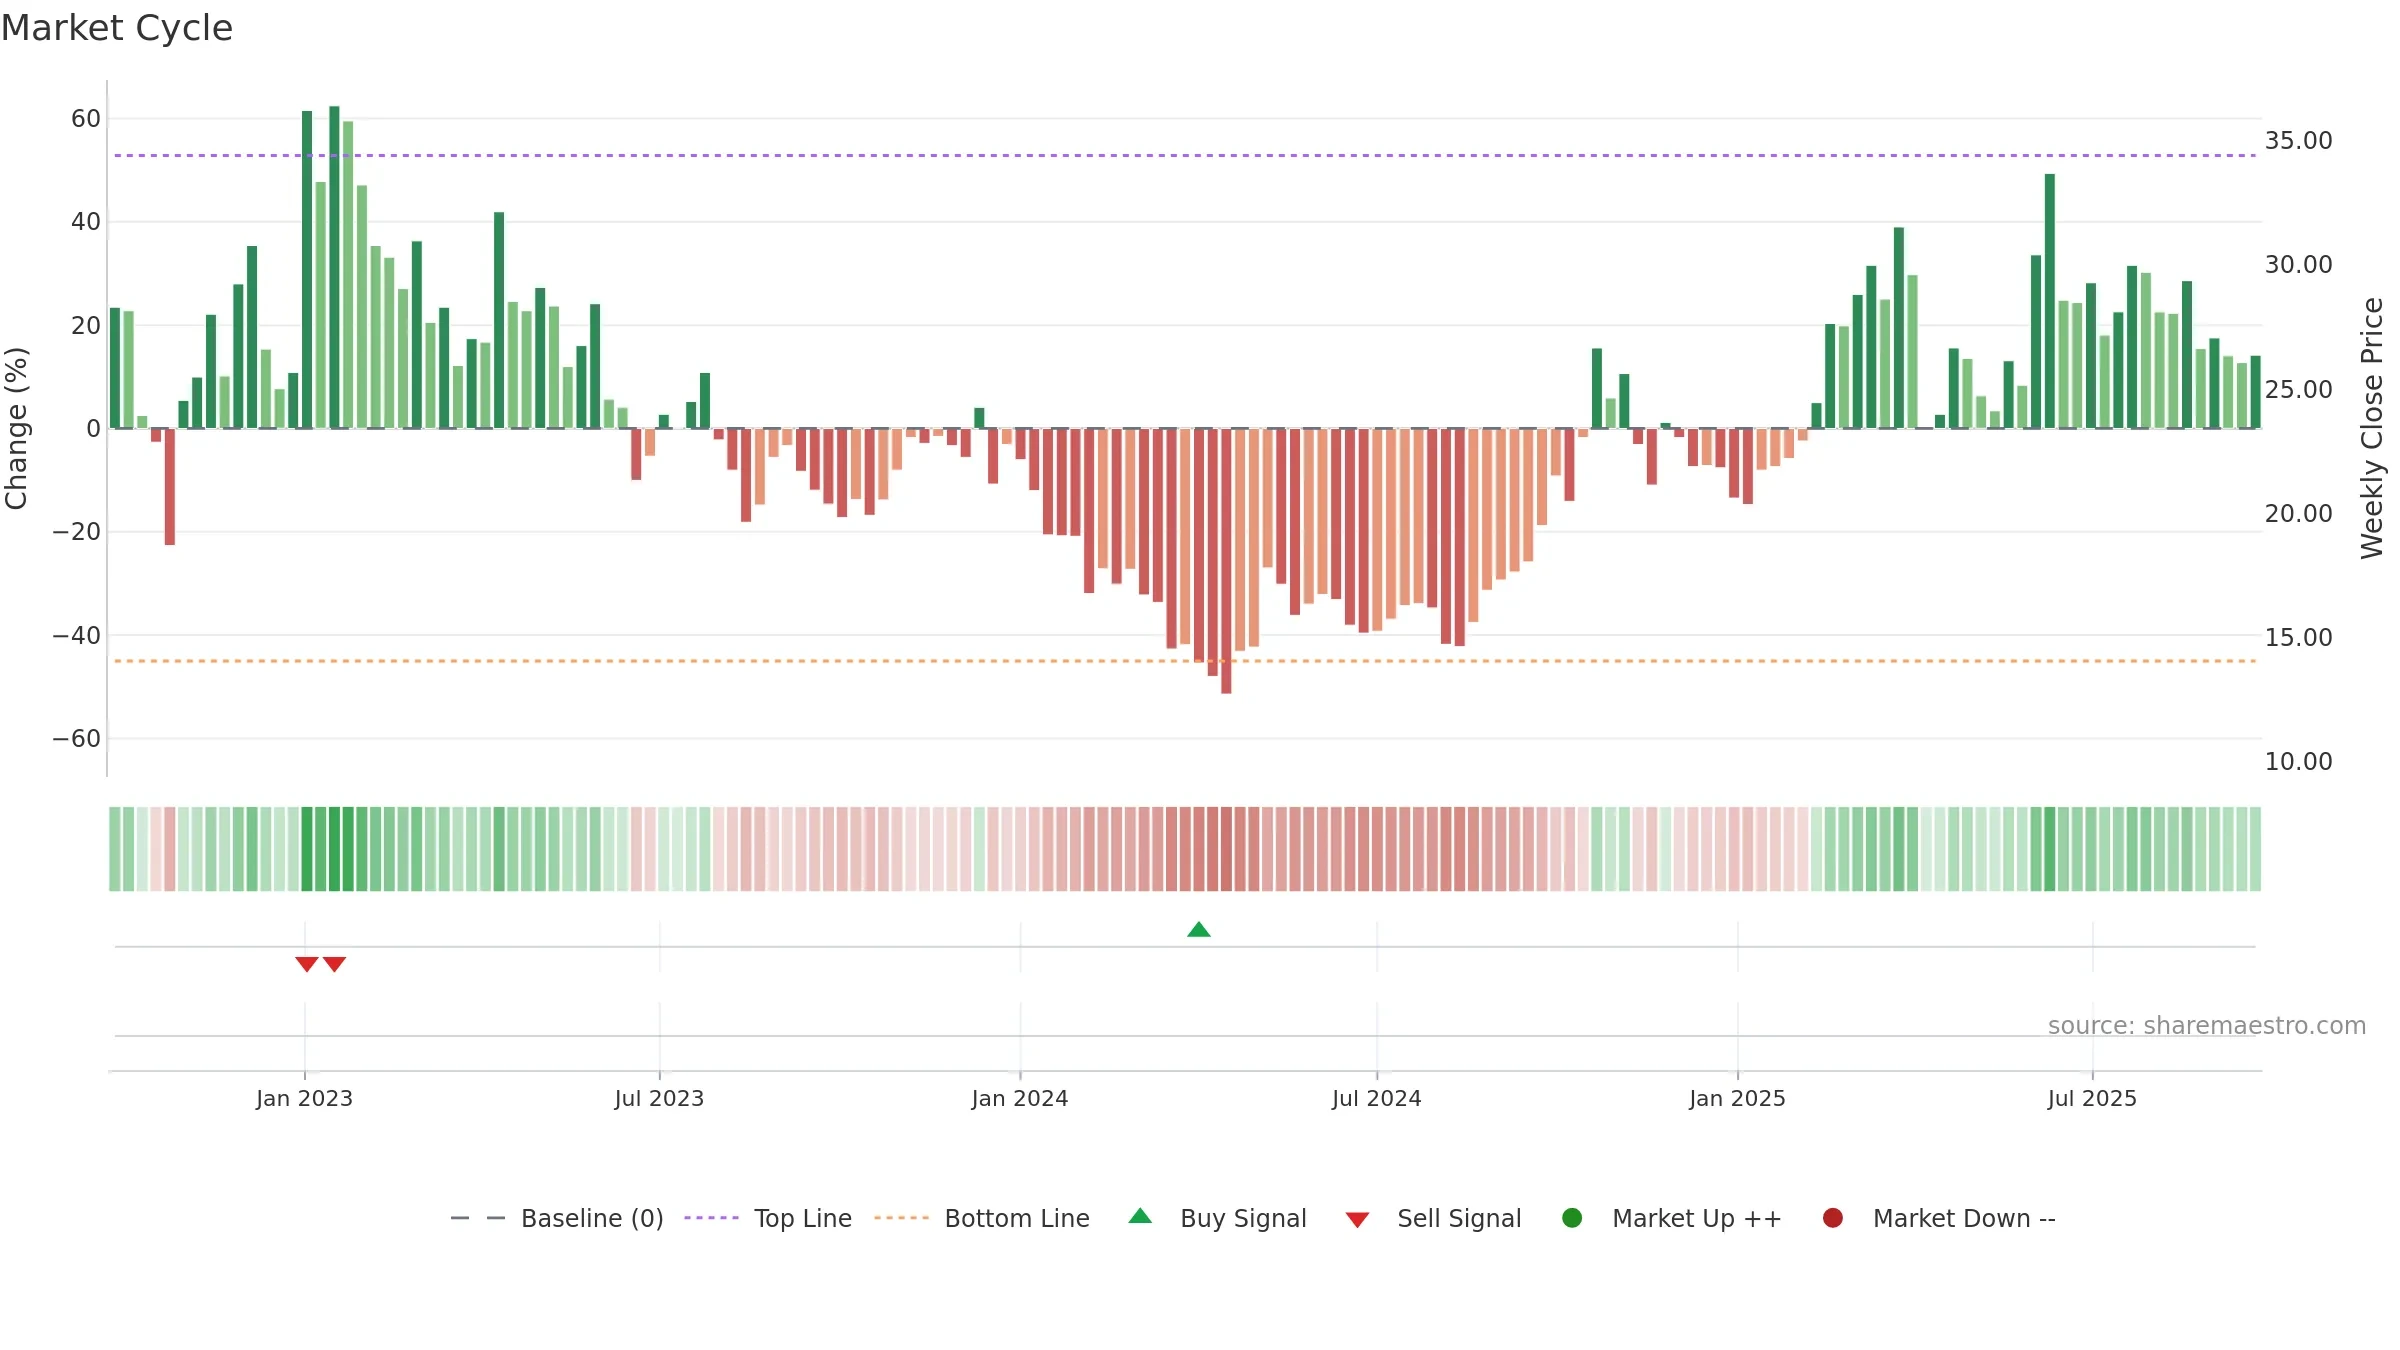Image resolution: width=2400 pixels, height=1350 pixels.
Task: Click the purple dotted Top Line legend sample
Action: [711, 1218]
